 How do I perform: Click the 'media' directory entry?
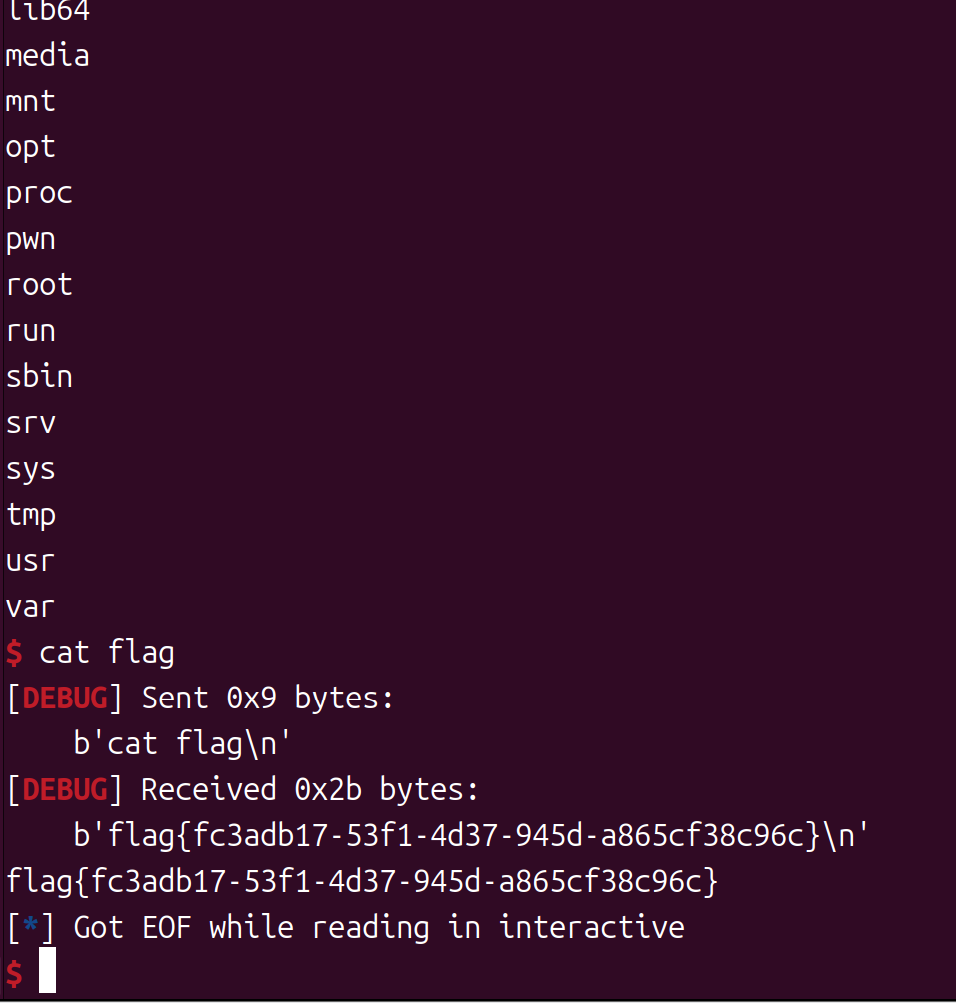pyautogui.click(x=47, y=56)
